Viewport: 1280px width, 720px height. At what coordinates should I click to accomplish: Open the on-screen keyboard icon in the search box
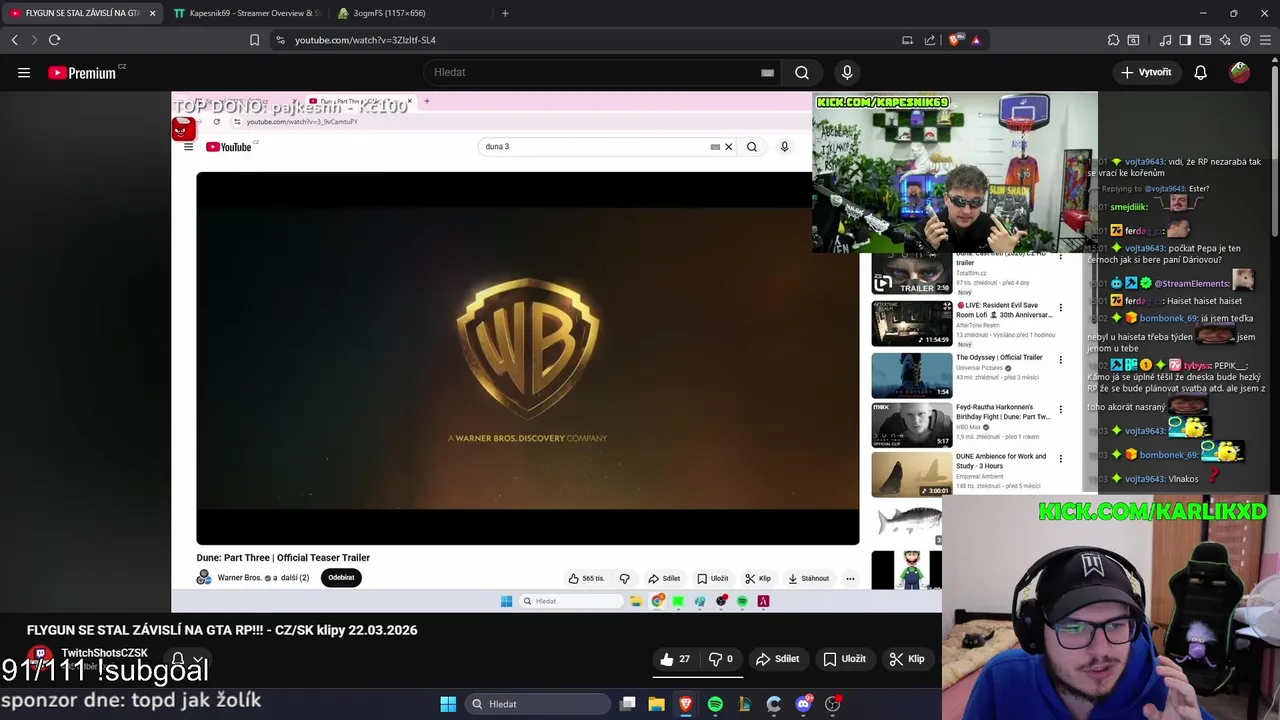tap(767, 72)
